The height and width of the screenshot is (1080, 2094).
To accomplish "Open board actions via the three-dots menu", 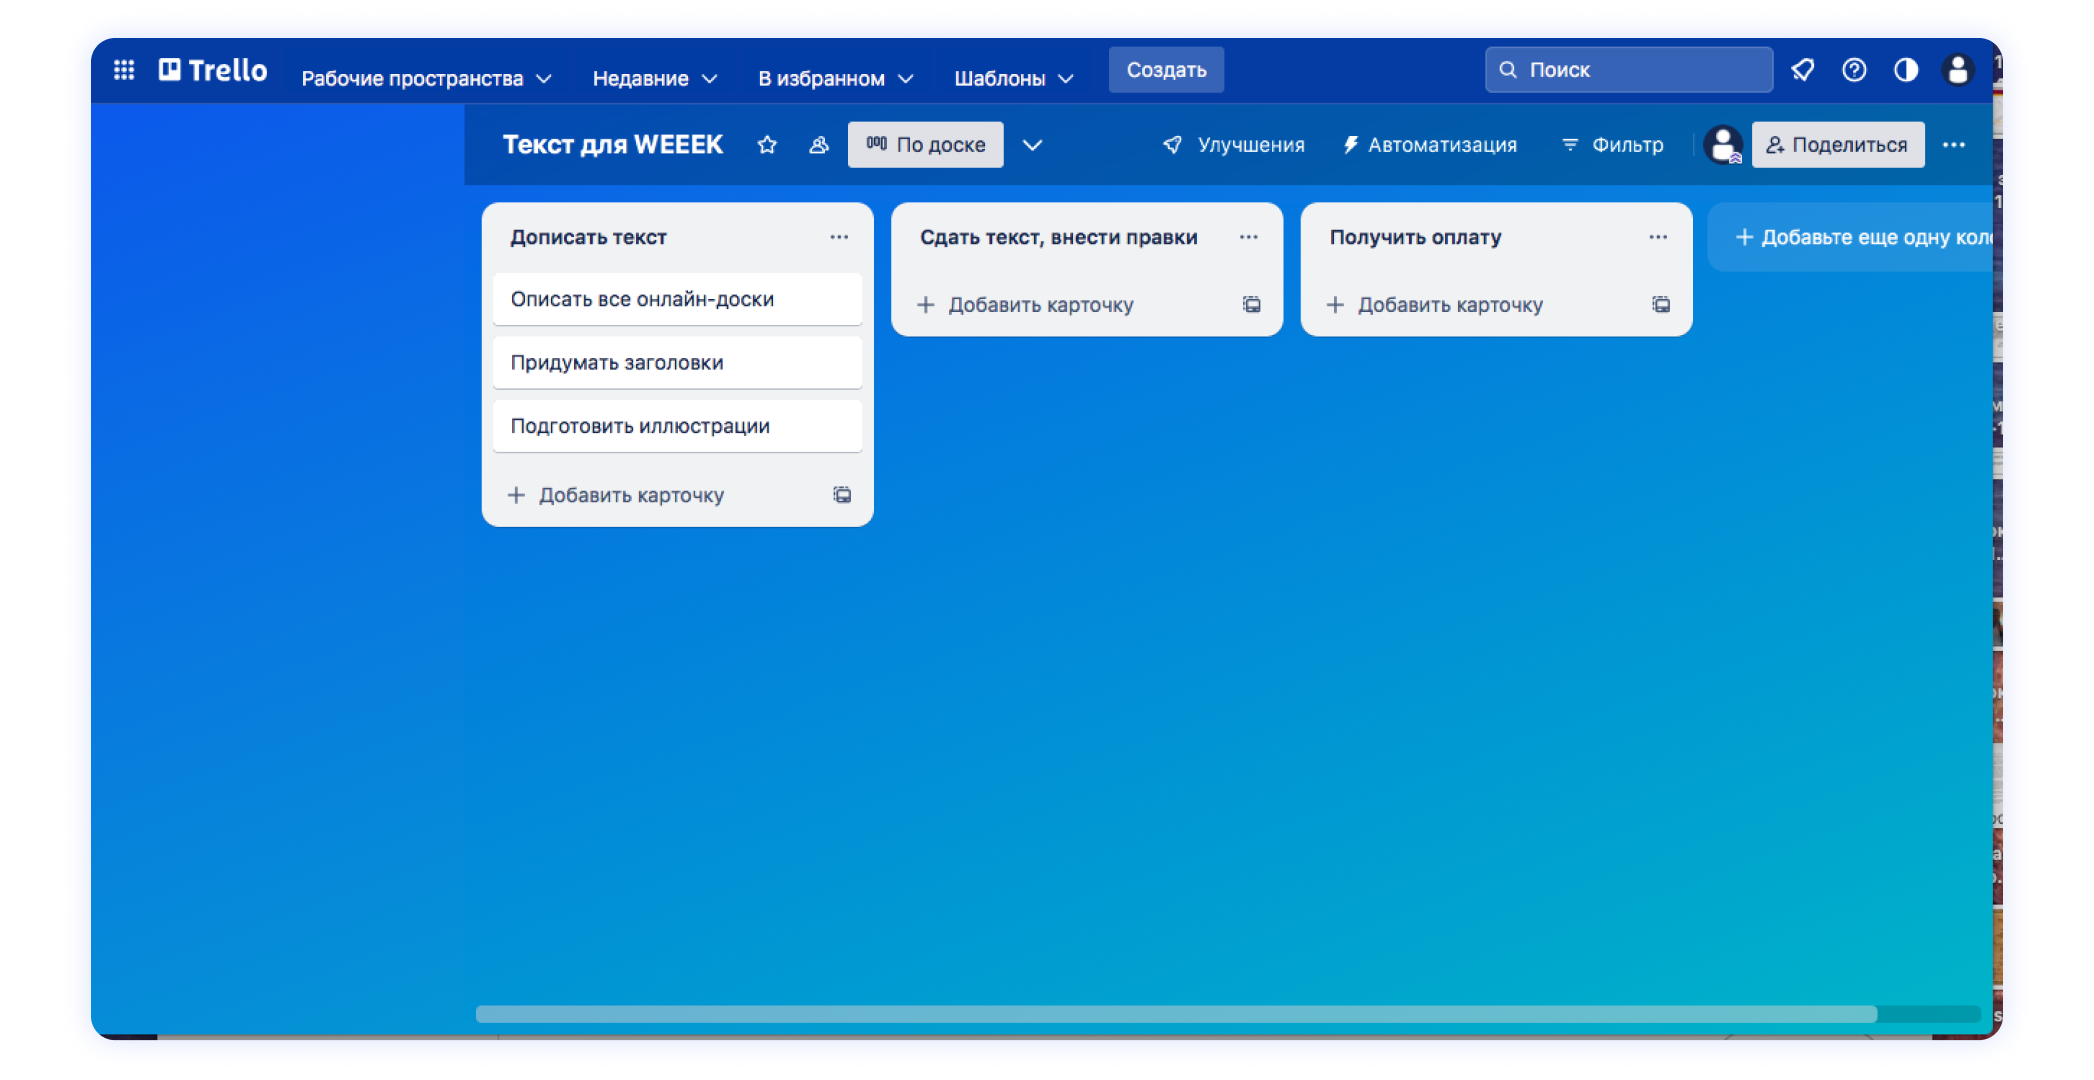I will coord(1954,144).
